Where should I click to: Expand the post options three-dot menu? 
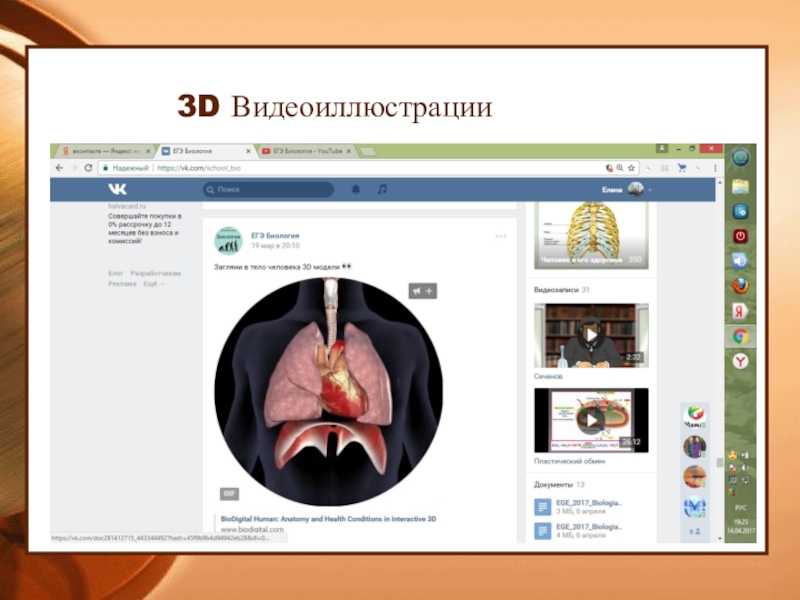(x=500, y=236)
